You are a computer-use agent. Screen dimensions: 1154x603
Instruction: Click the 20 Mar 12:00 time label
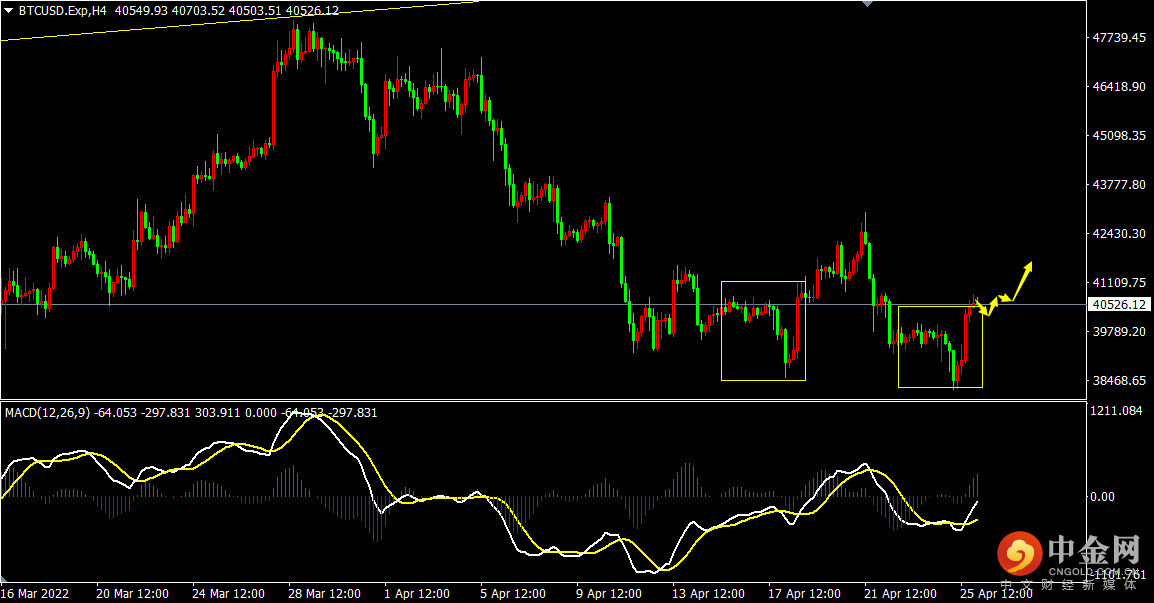132,594
